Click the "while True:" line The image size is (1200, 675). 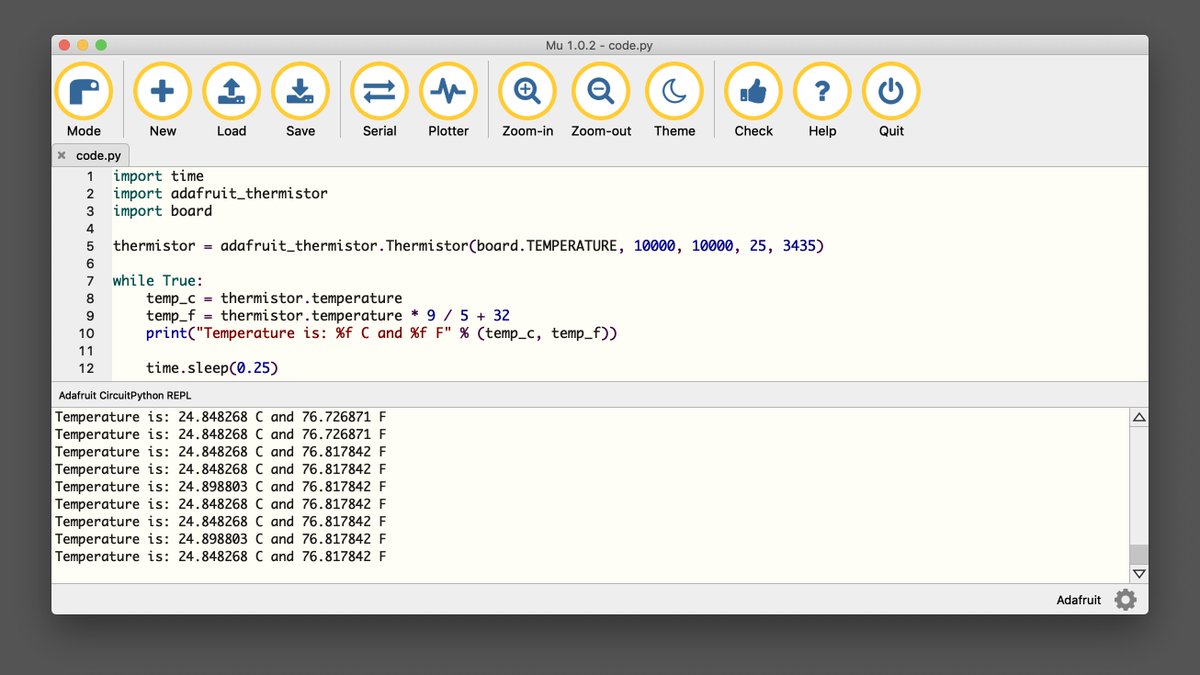[x=158, y=281]
